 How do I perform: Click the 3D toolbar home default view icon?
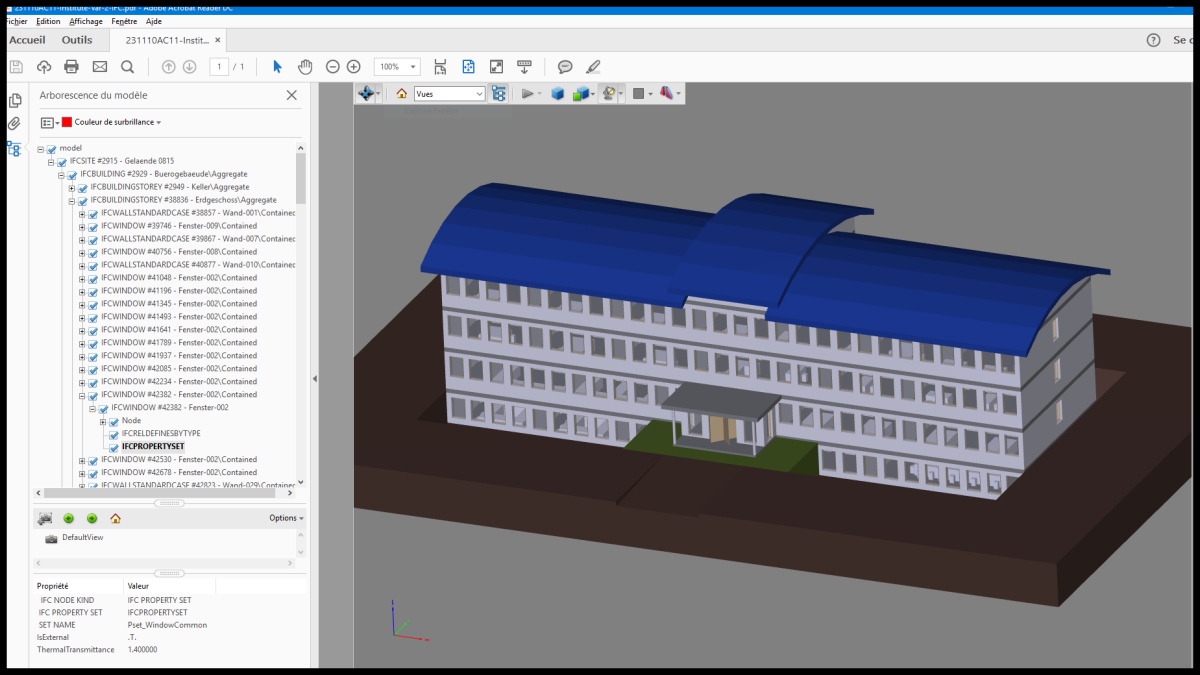[402, 93]
